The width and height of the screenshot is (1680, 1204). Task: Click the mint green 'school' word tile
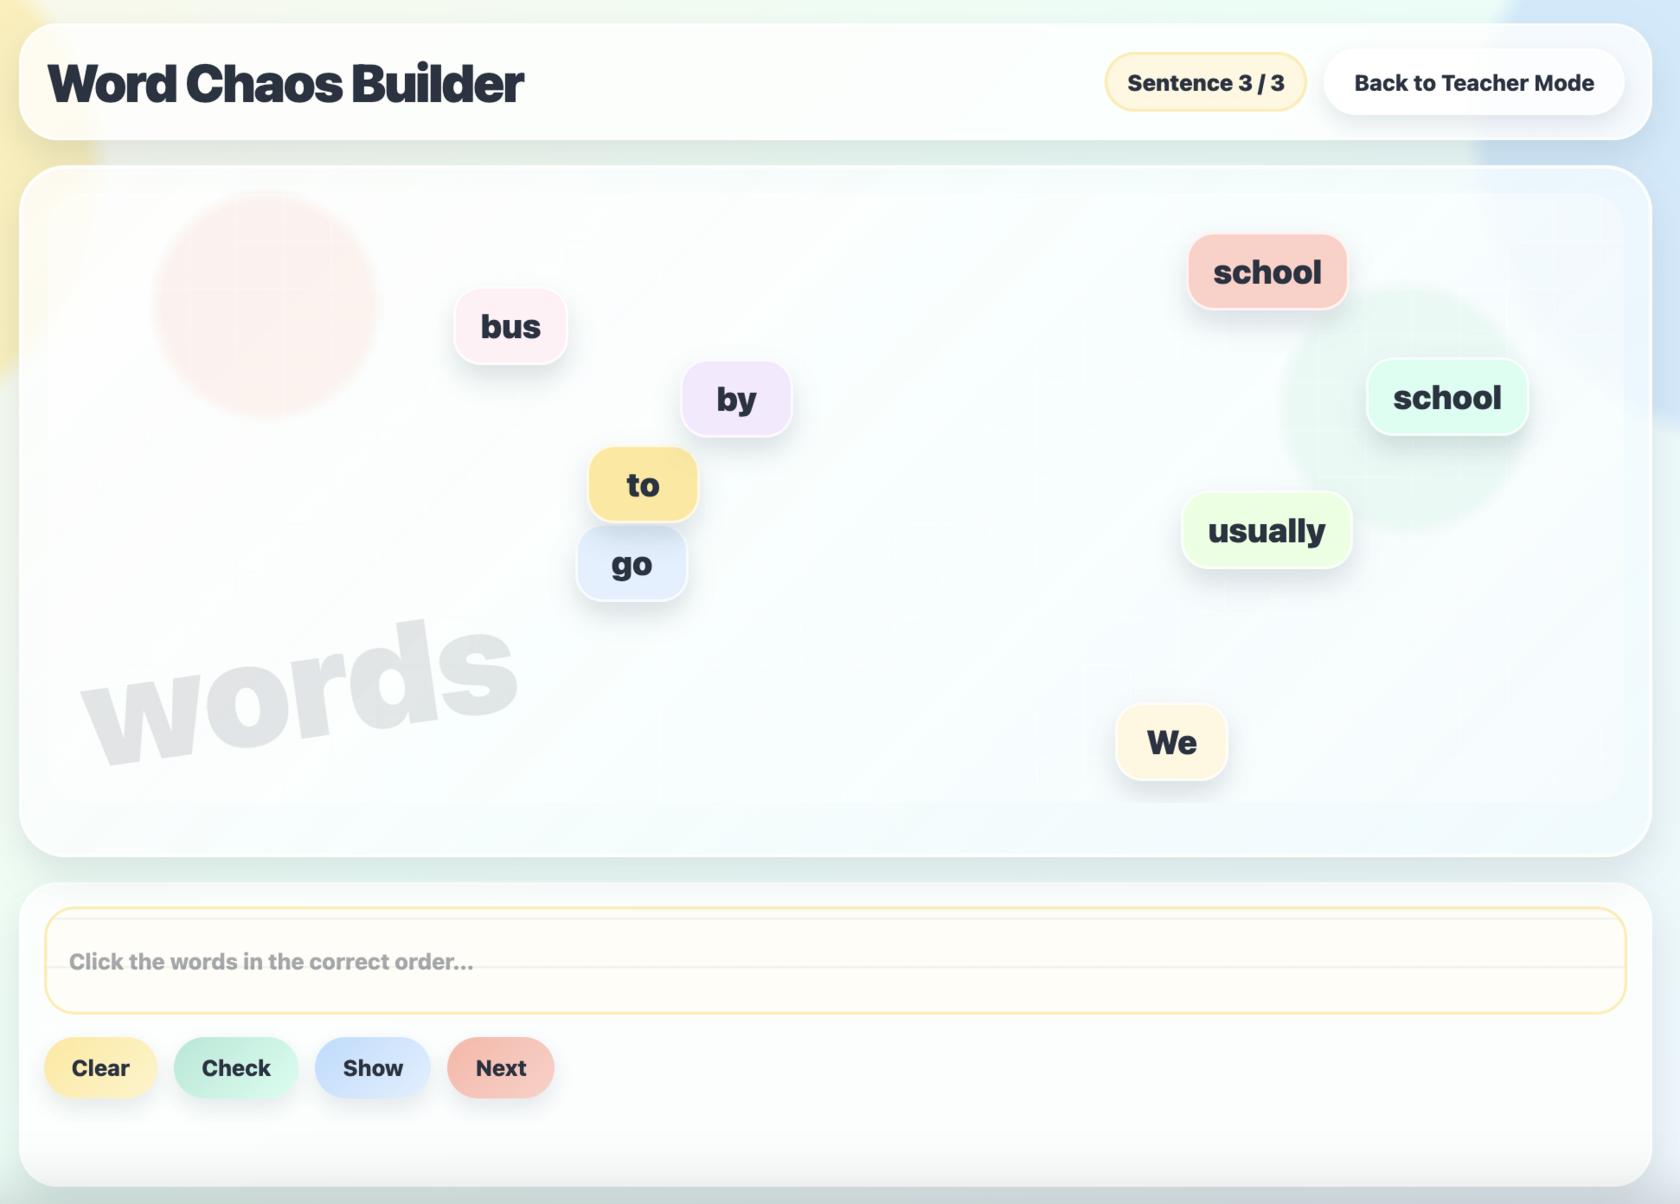click(x=1447, y=397)
